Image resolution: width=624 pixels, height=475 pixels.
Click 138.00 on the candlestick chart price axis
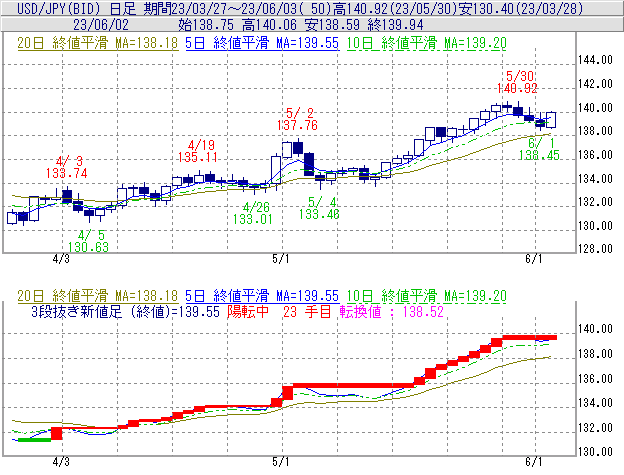coord(595,131)
